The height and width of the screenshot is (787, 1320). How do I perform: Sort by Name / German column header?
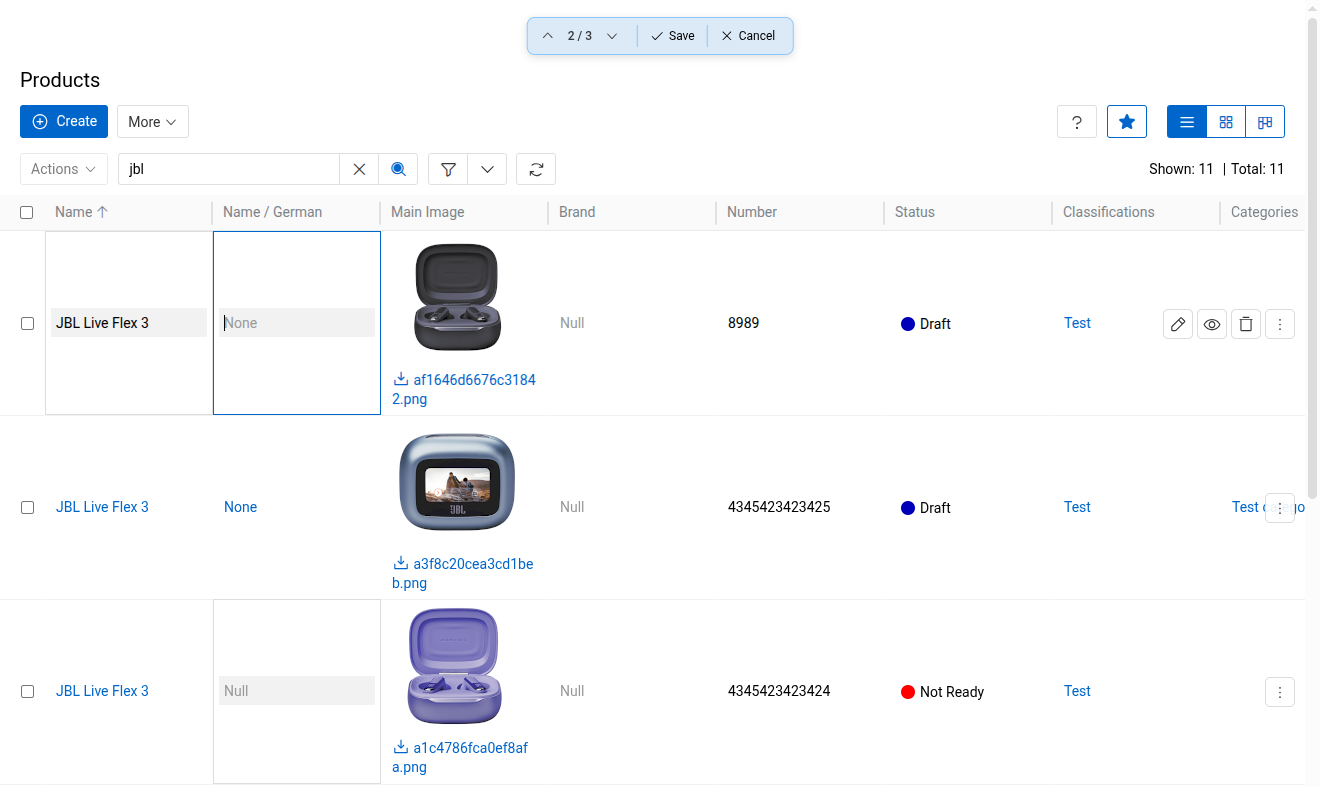pos(272,212)
